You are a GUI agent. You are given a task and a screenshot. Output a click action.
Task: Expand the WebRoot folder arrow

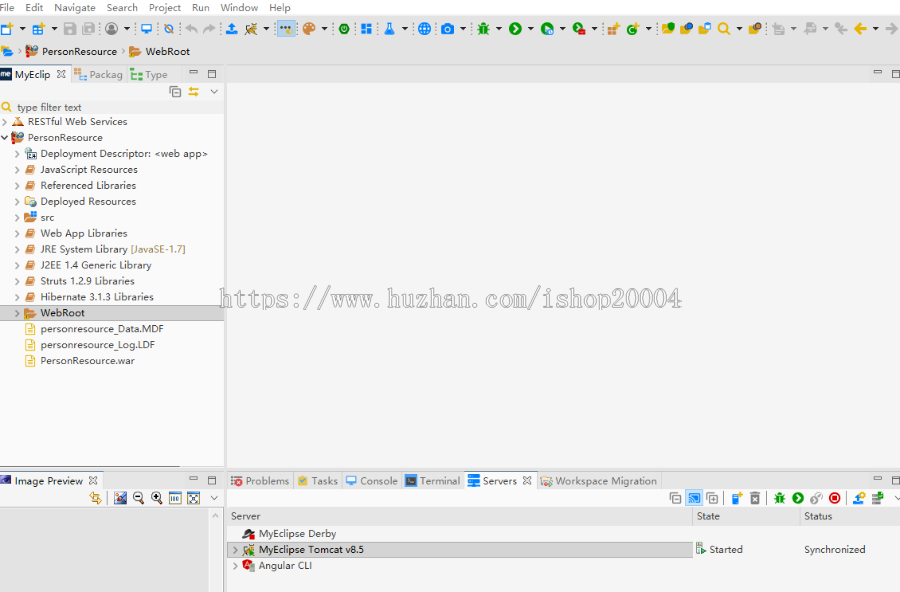[17, 313]
